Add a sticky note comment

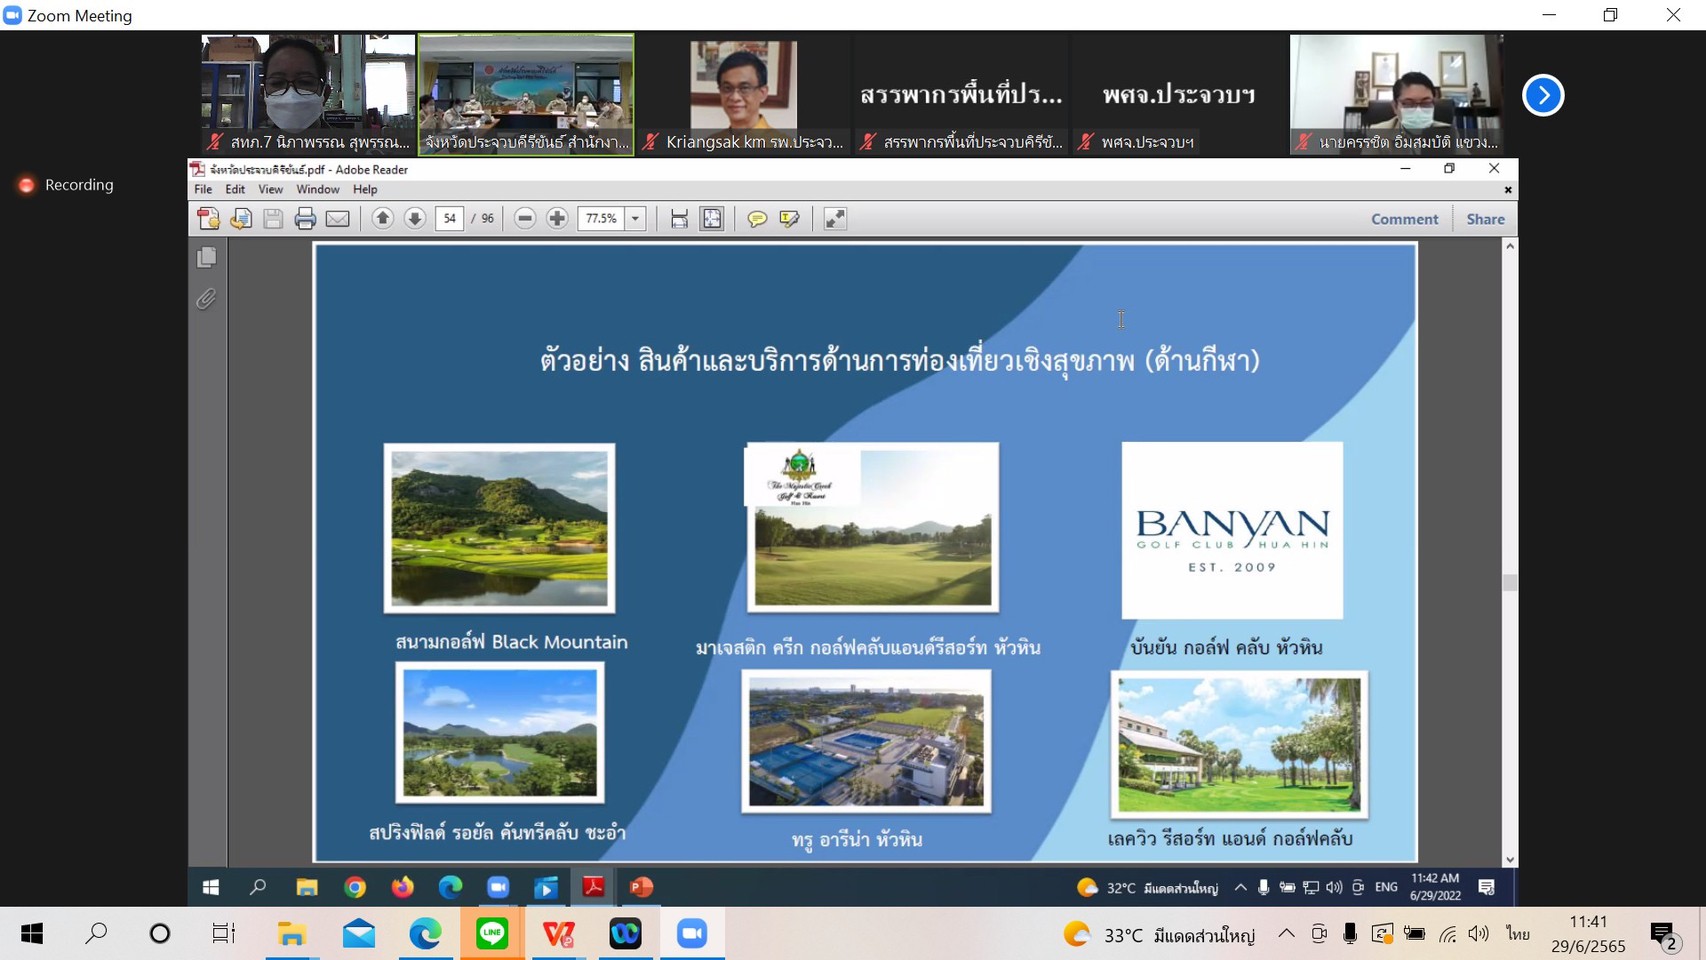click(757, 219)
